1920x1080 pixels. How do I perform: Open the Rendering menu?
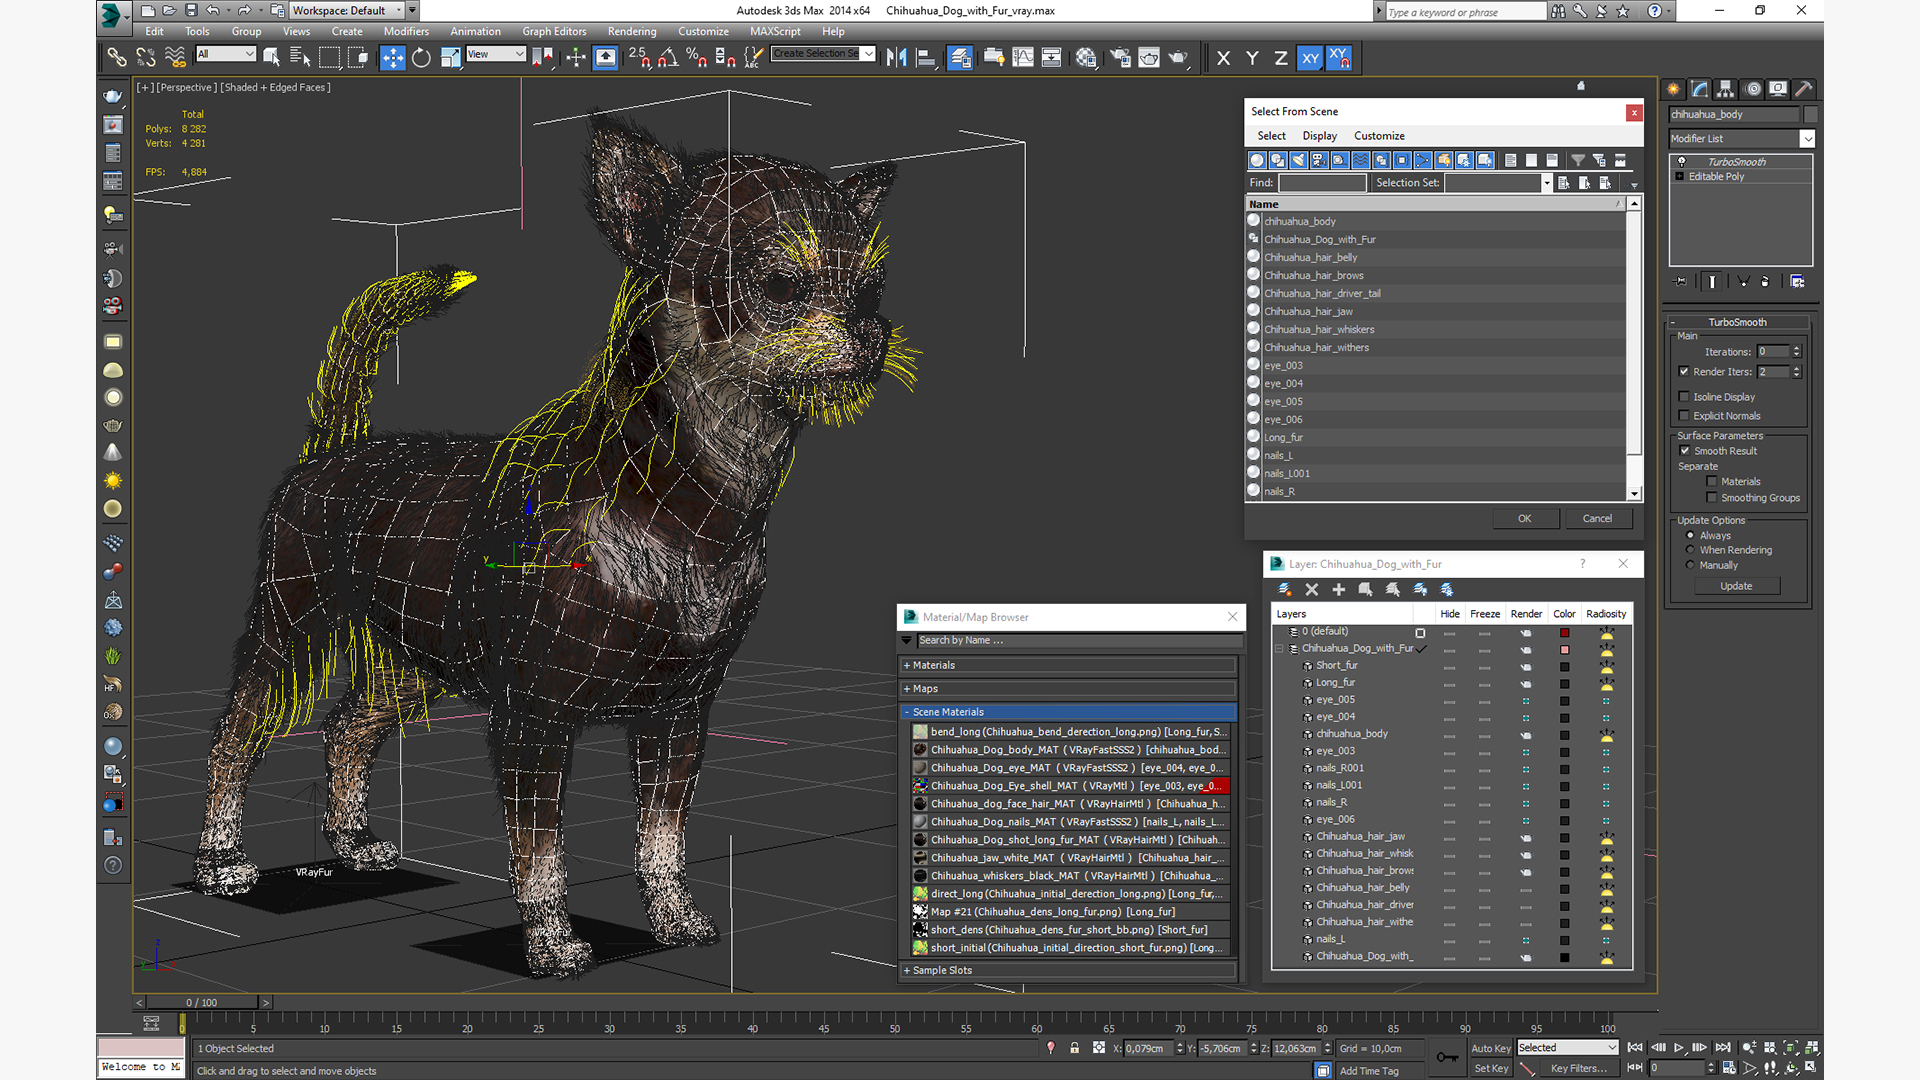632,31
